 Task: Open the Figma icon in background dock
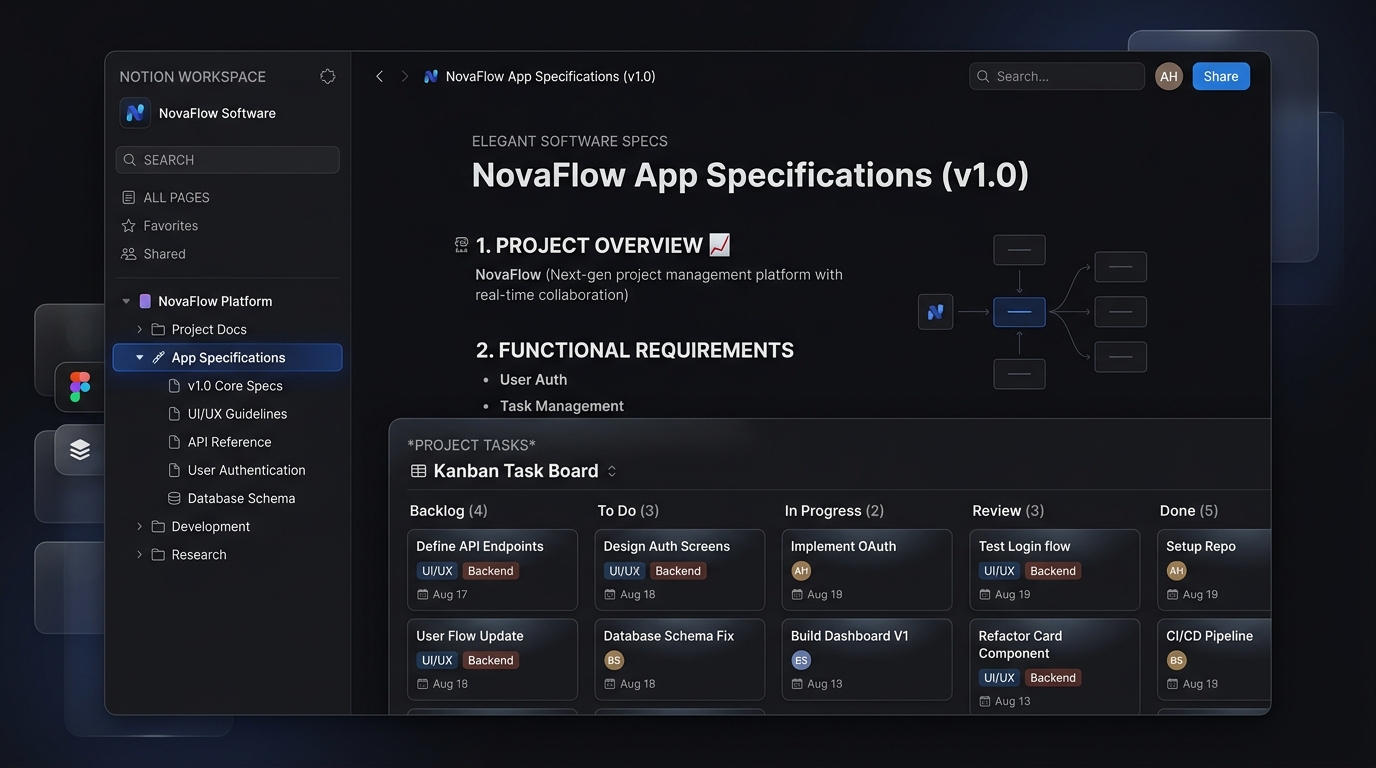click(x=80, y=387)
